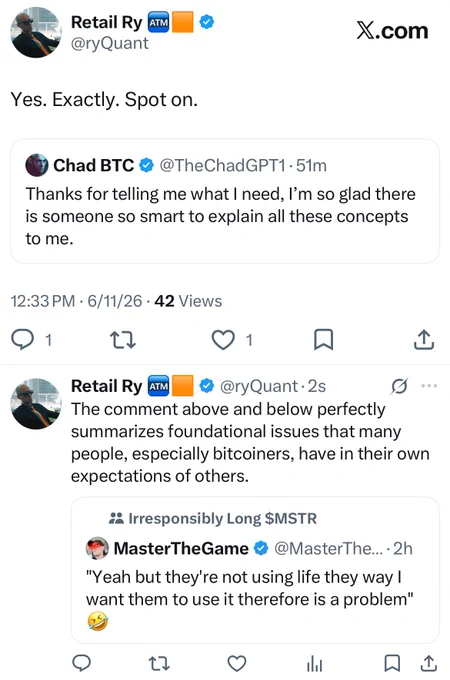The image size is (450, 680).
Task: Repost the second Retail Ry post
Action: [159, 663]
